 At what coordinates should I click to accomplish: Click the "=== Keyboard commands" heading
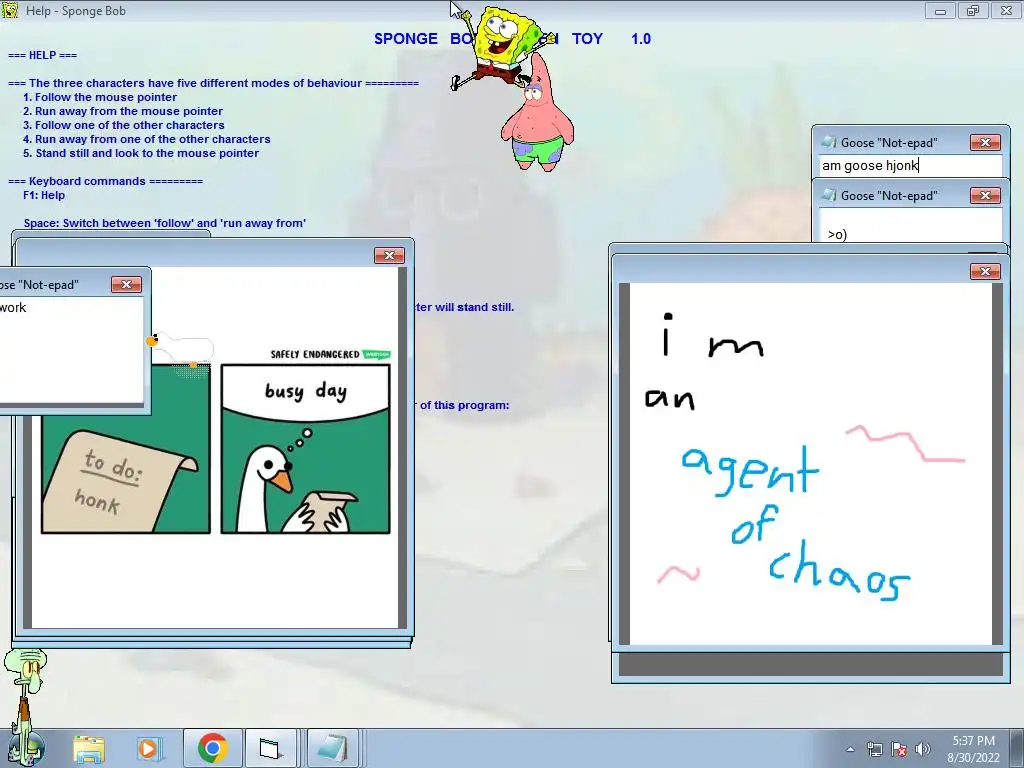coord(105,181)
